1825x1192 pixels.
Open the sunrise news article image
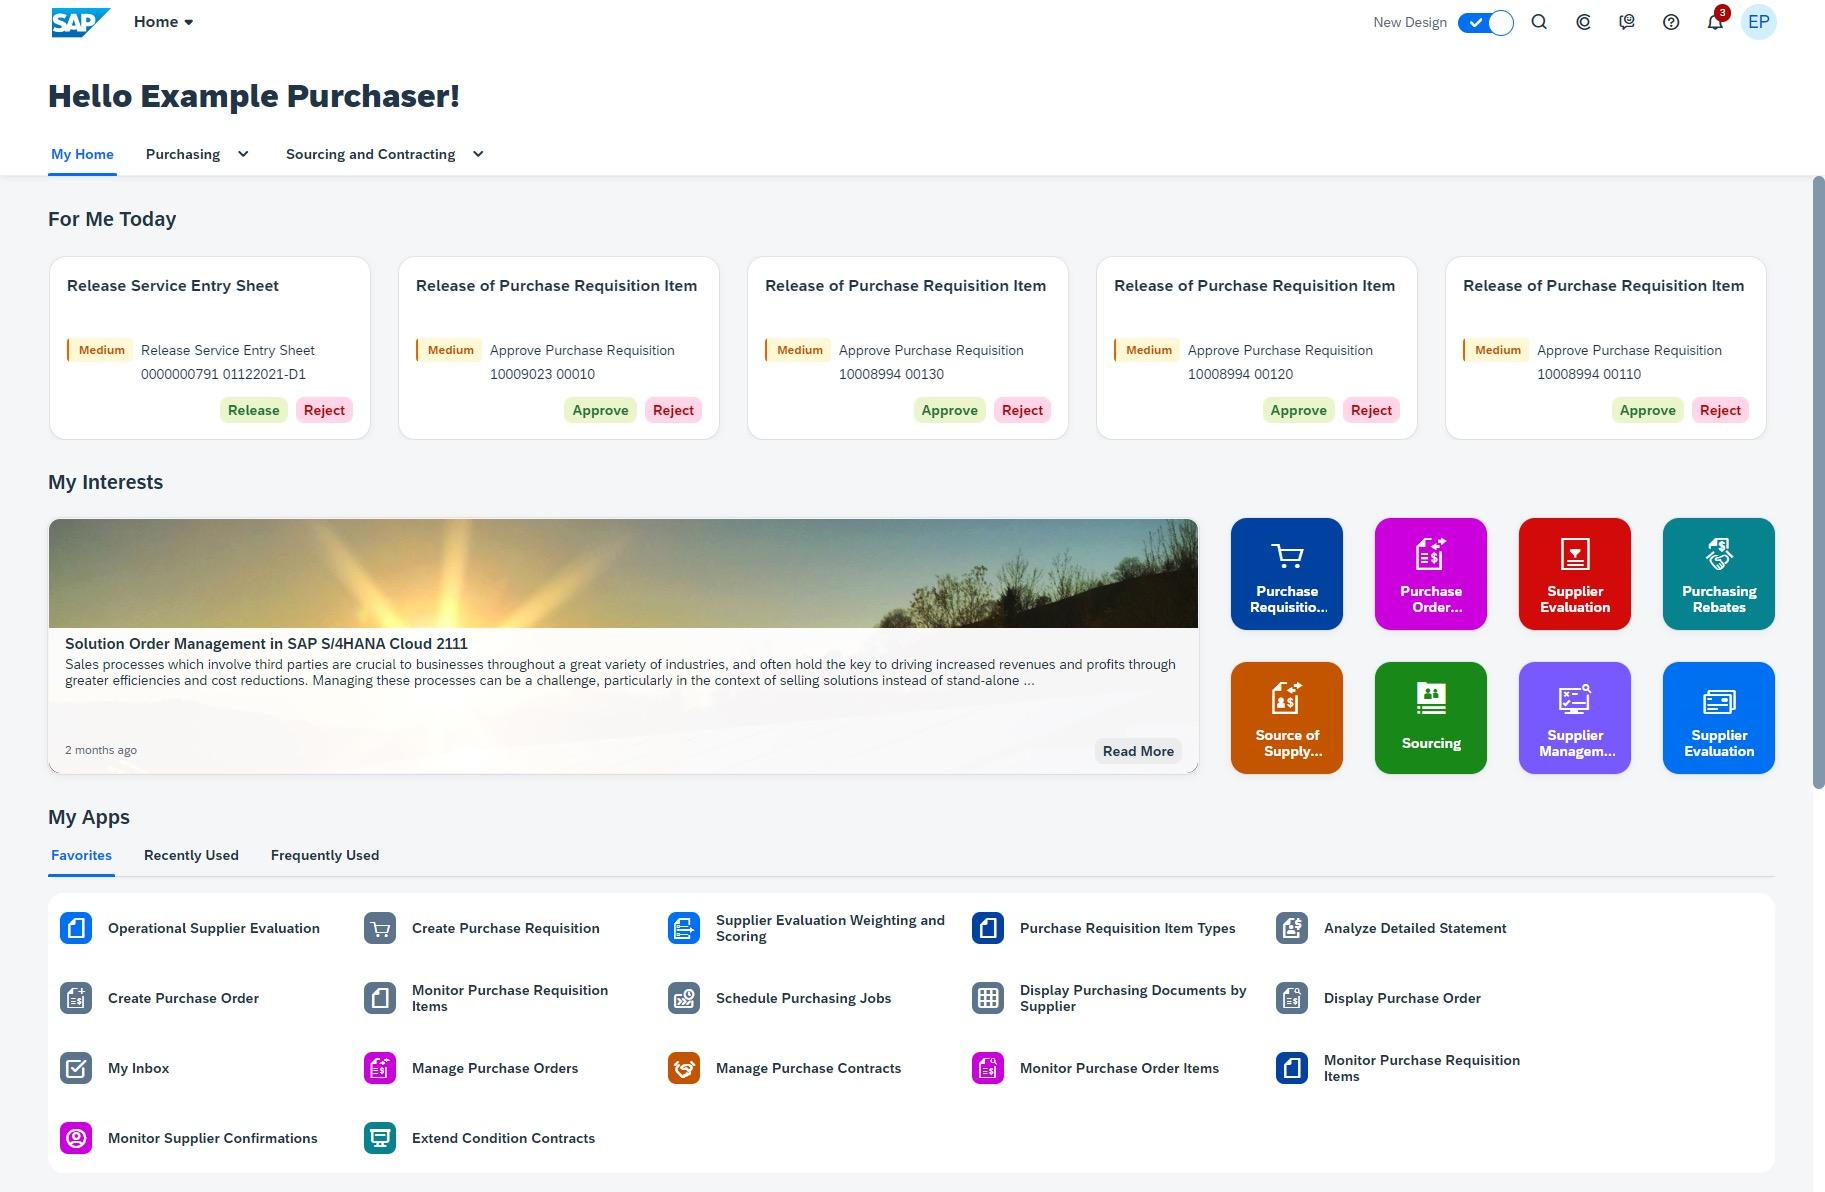(623, 574)
